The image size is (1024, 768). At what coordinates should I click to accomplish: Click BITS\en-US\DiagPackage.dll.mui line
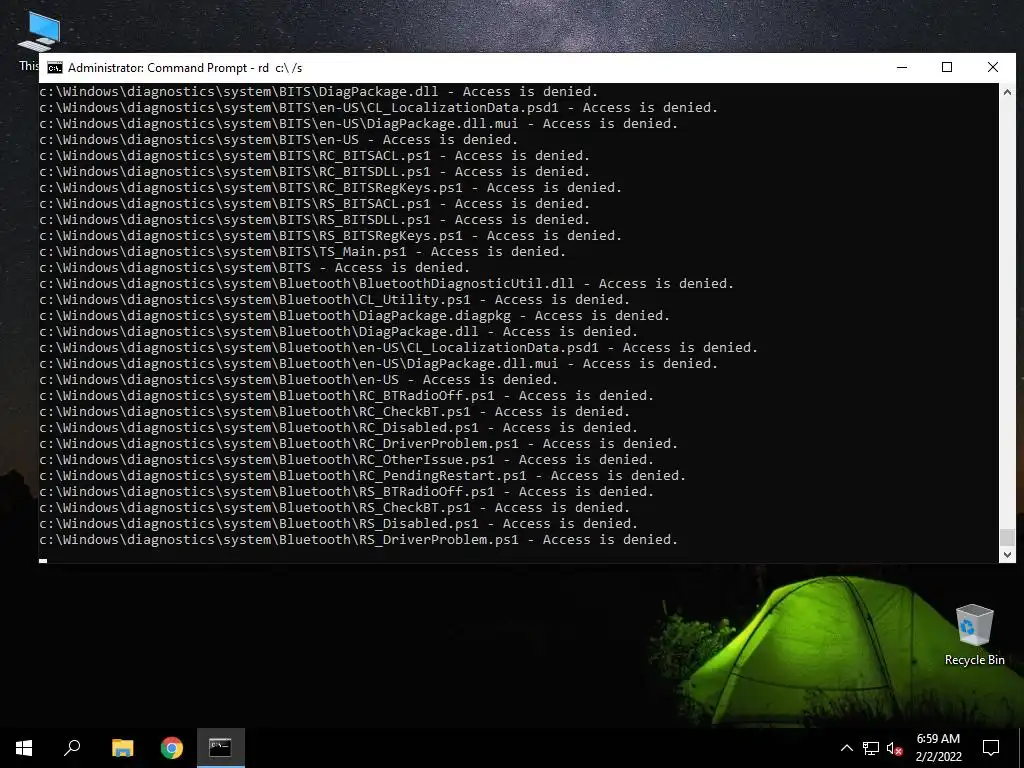[x=359, y=123]
